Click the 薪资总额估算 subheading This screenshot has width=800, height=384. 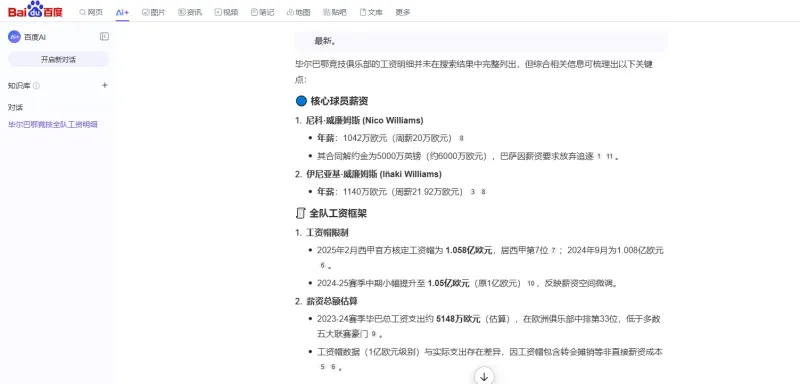pyautogui.click(x=332, y=301)
